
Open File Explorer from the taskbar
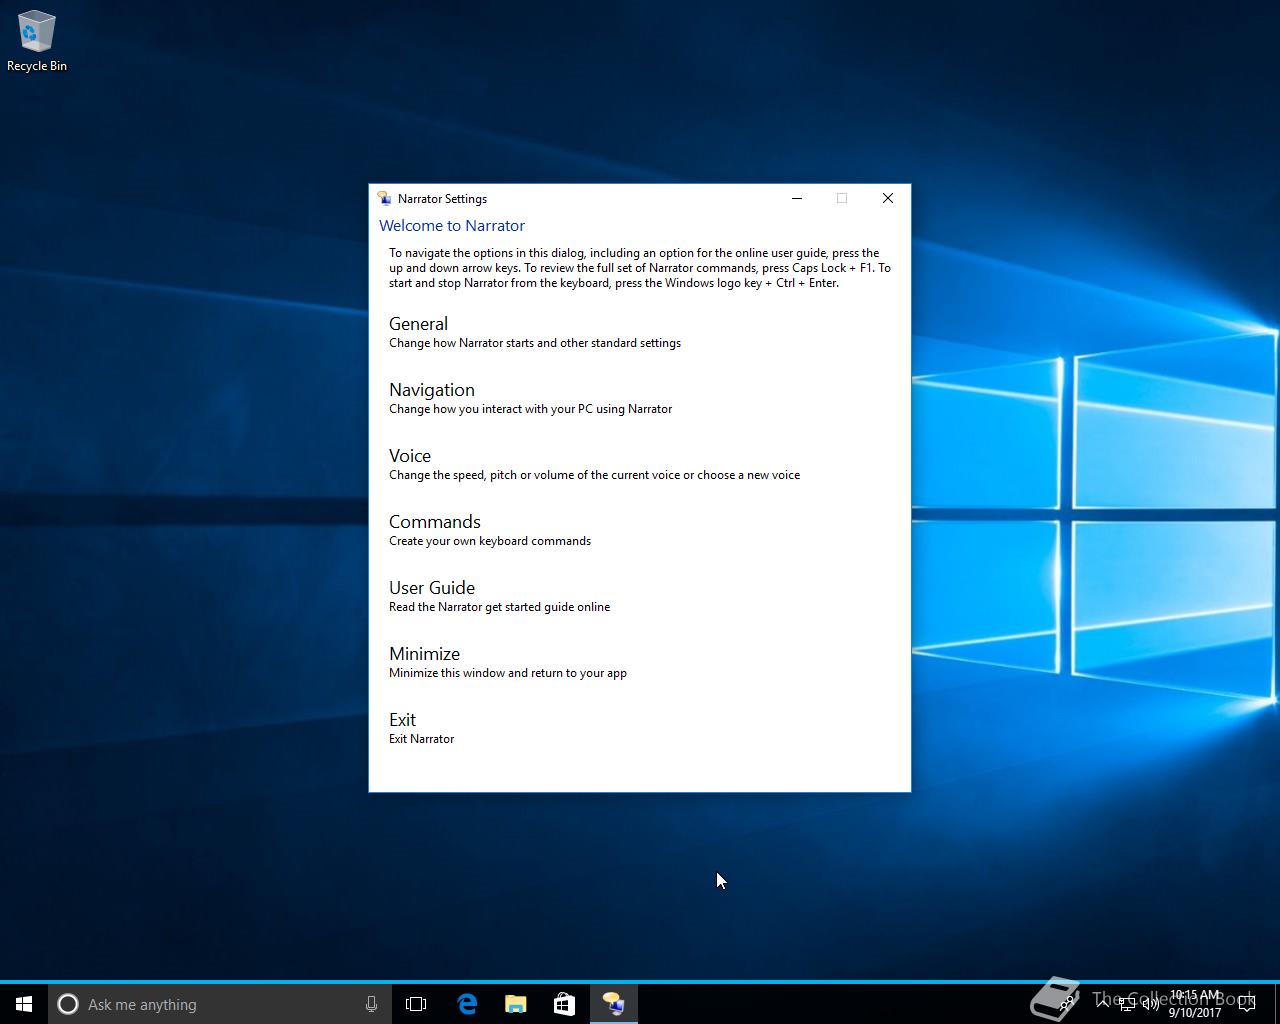pyautogui.click(x=516, y=1004)
